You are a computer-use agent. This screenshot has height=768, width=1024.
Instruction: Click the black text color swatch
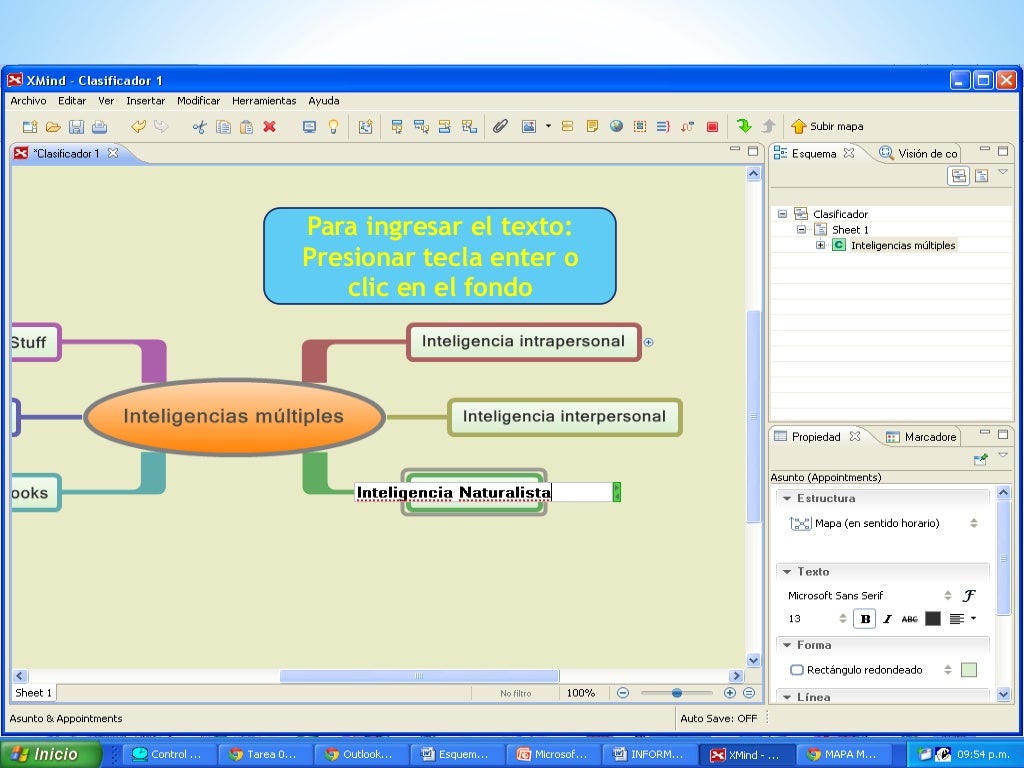[x=933, y=619]
